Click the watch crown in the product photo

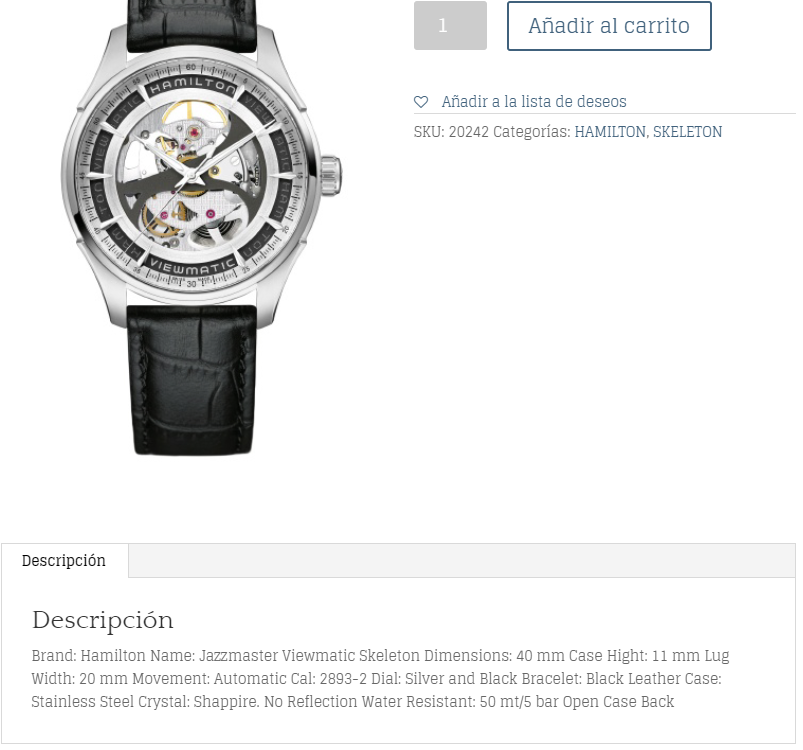coord(331,176)
